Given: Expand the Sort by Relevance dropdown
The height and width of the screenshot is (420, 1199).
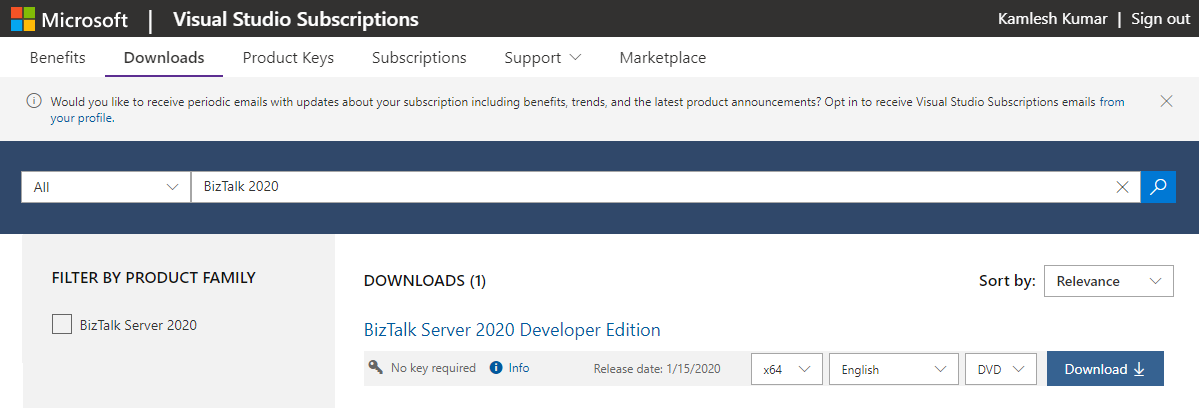Looking at the screenshot, I should point(1108,281).
